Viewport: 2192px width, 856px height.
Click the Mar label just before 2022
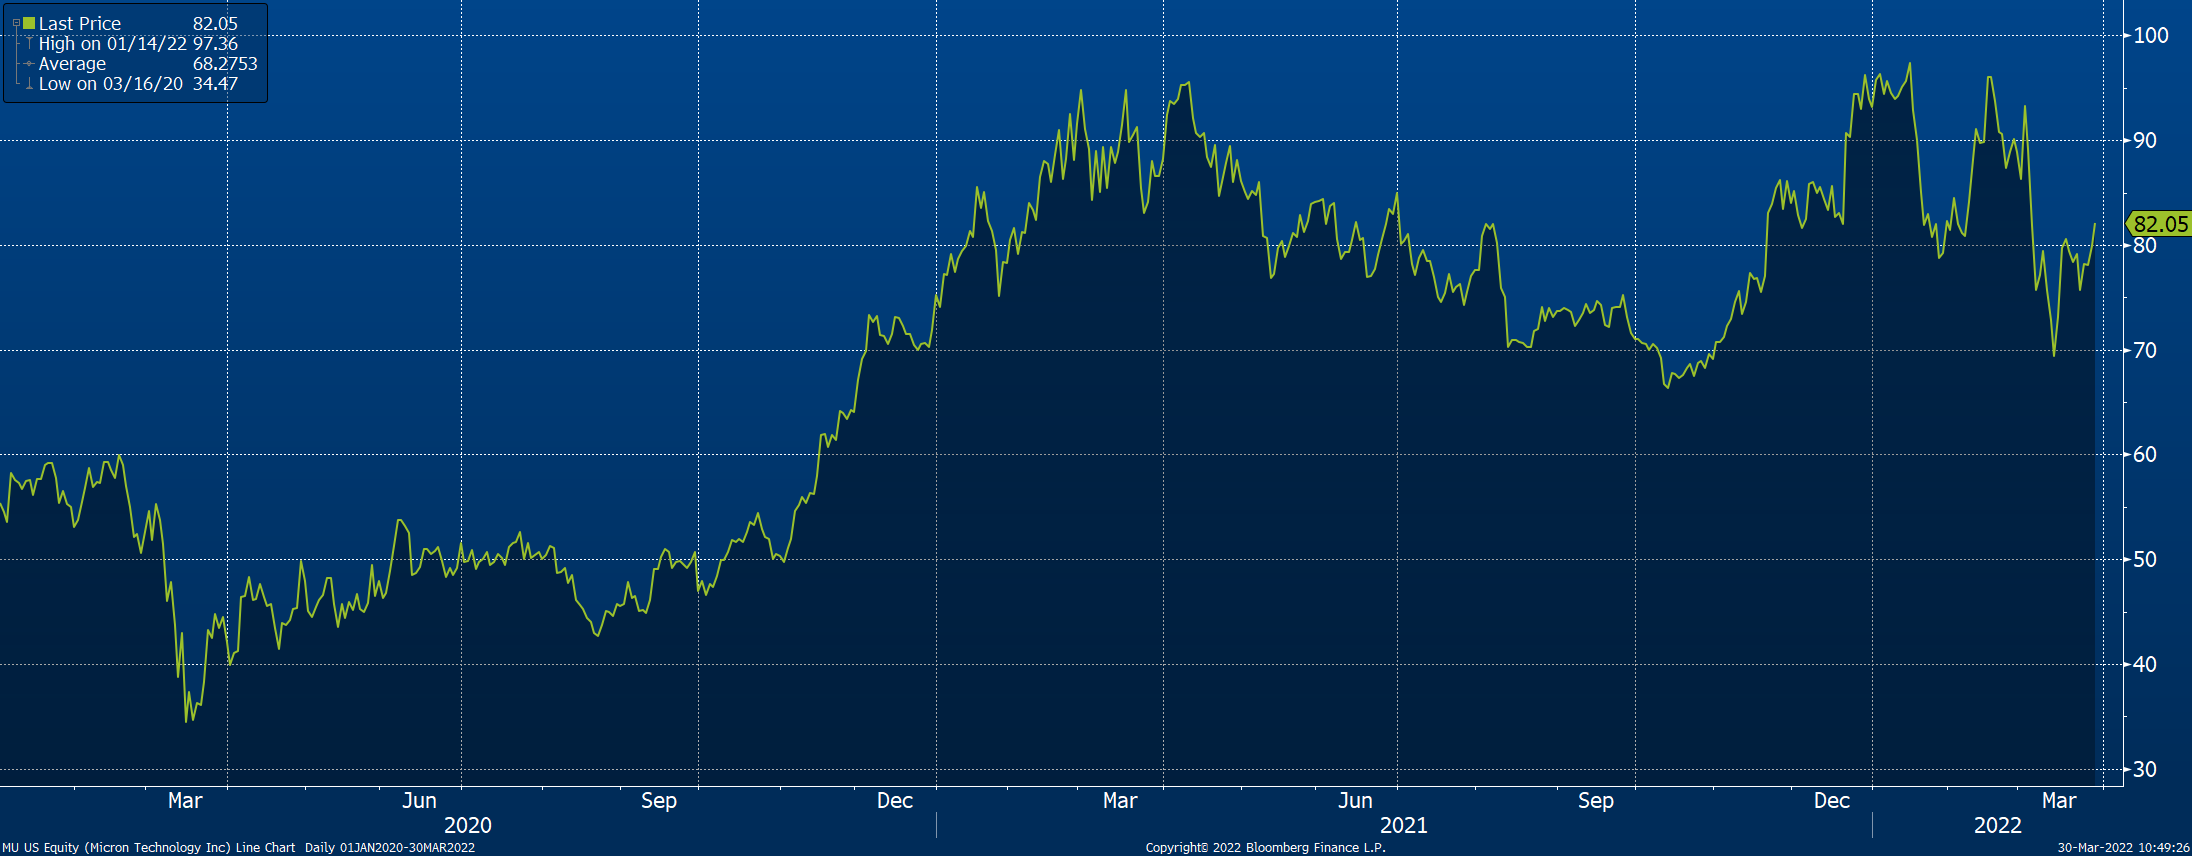click(x=2059, y=800)
